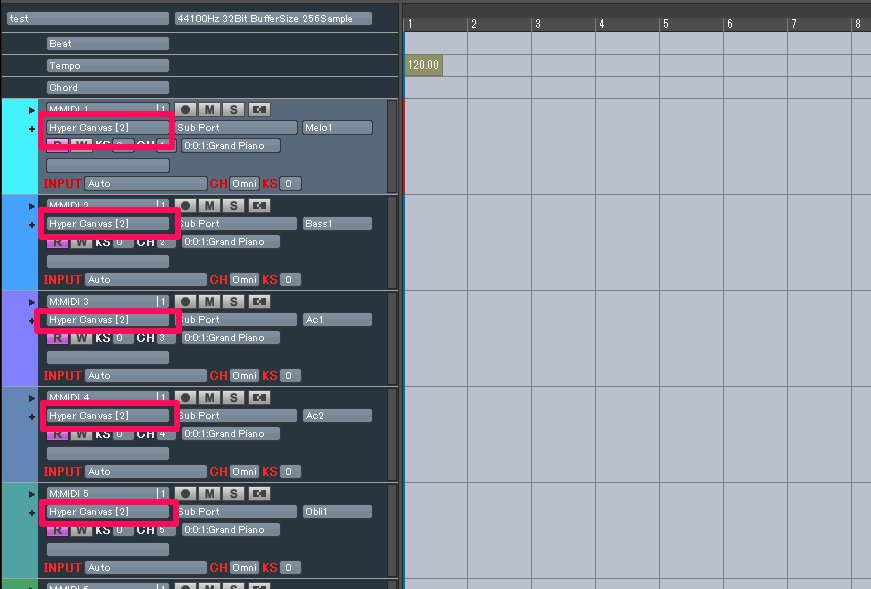The width and height of the screenshot is (871, 589).
Task: Enable automation Read (R) on MIDI 3
Action: tap(58, 338)
